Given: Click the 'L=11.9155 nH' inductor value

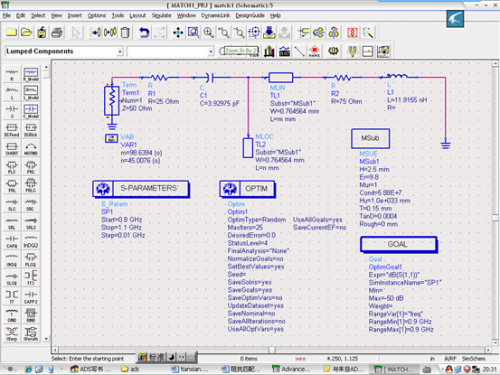Looking at the screenshot, I should coord(407,100).
